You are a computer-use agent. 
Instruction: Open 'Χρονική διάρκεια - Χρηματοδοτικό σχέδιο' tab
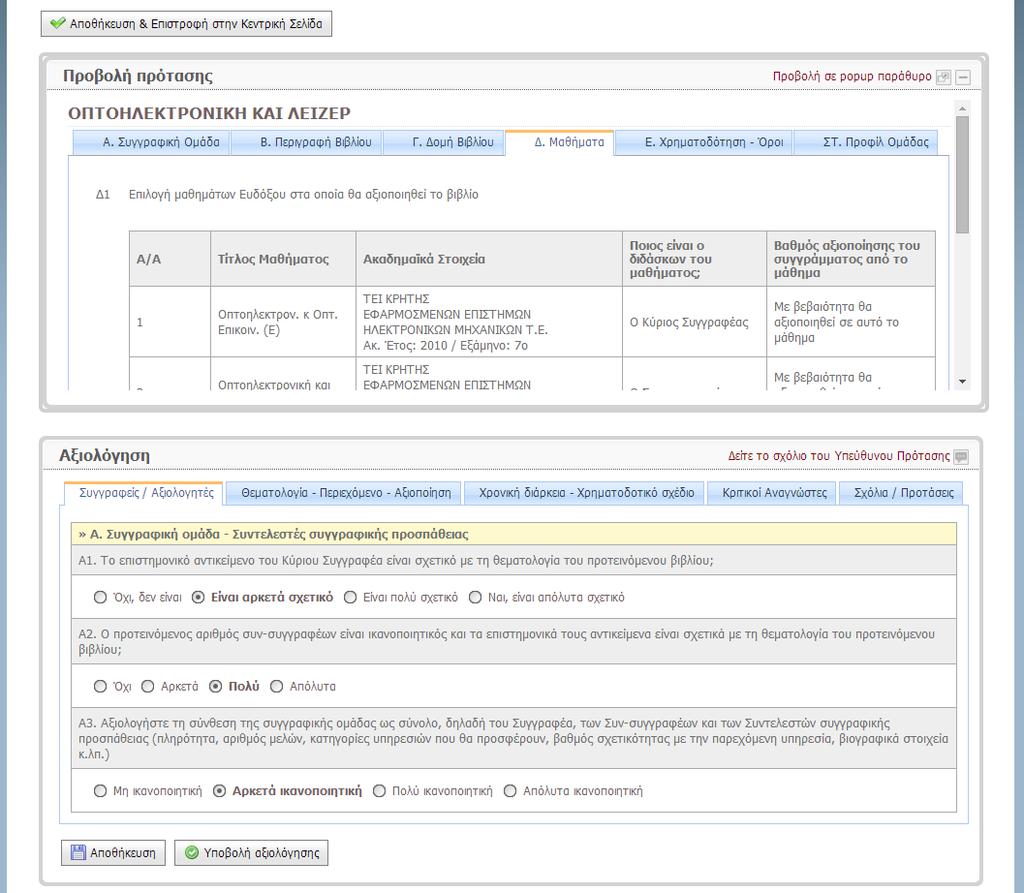584,493
